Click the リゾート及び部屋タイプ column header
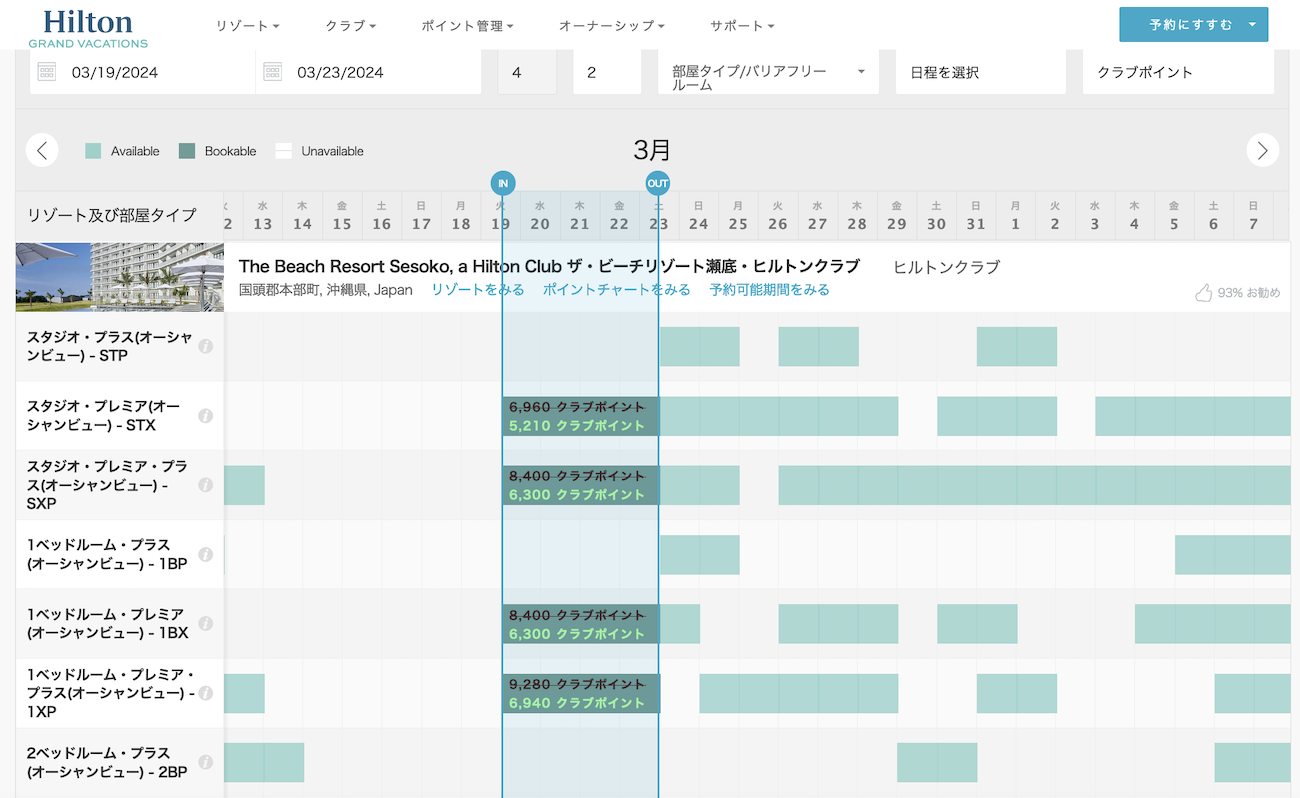Image resolution: width=1300 pixels, height=798 pixels. click(x=112, y=215)
